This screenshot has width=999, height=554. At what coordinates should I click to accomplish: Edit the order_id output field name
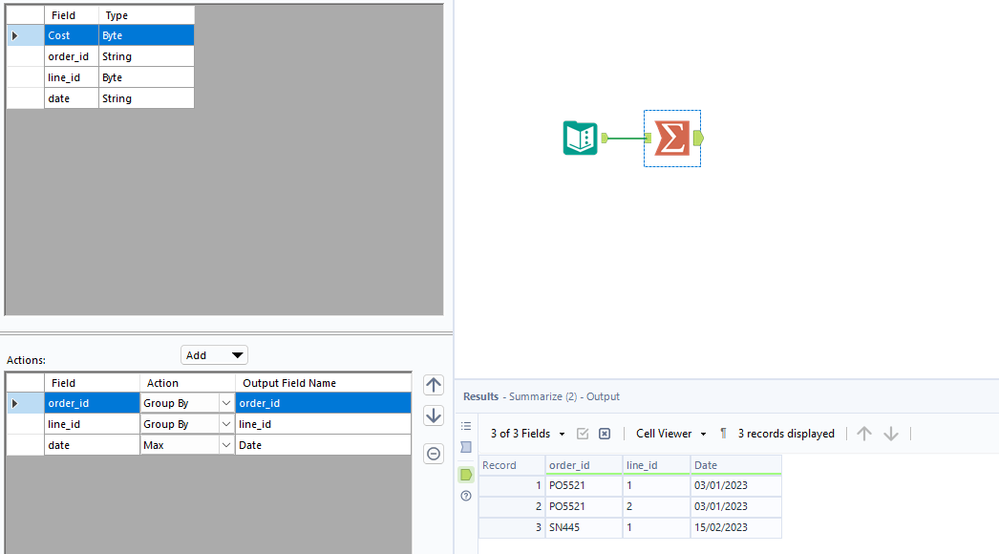(x=323, y=403)
